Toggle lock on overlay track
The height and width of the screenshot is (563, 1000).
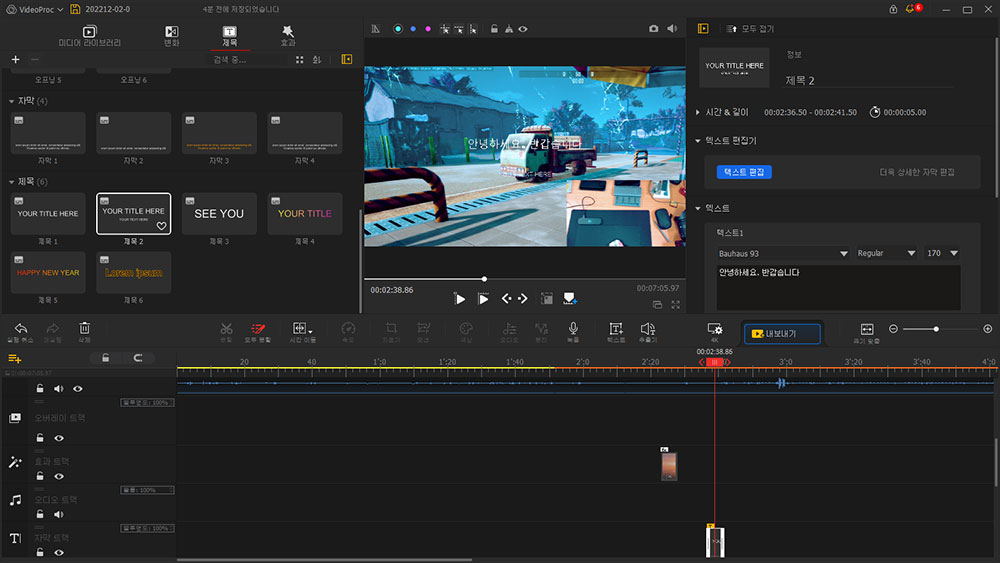tap(40, 438)
